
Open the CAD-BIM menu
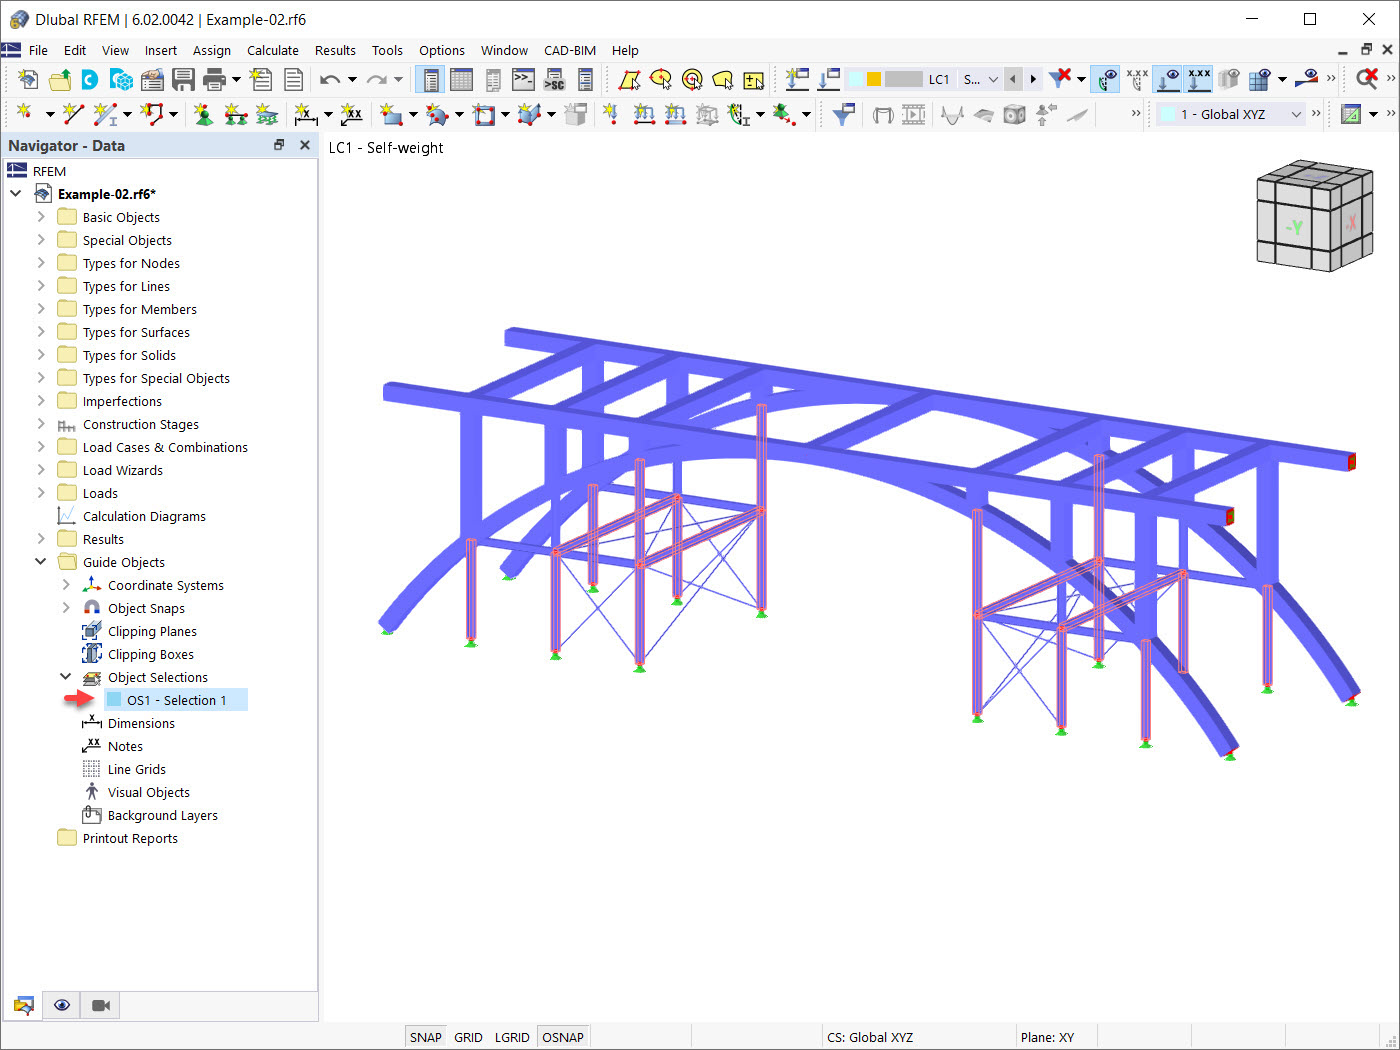[x=570, y=50]
